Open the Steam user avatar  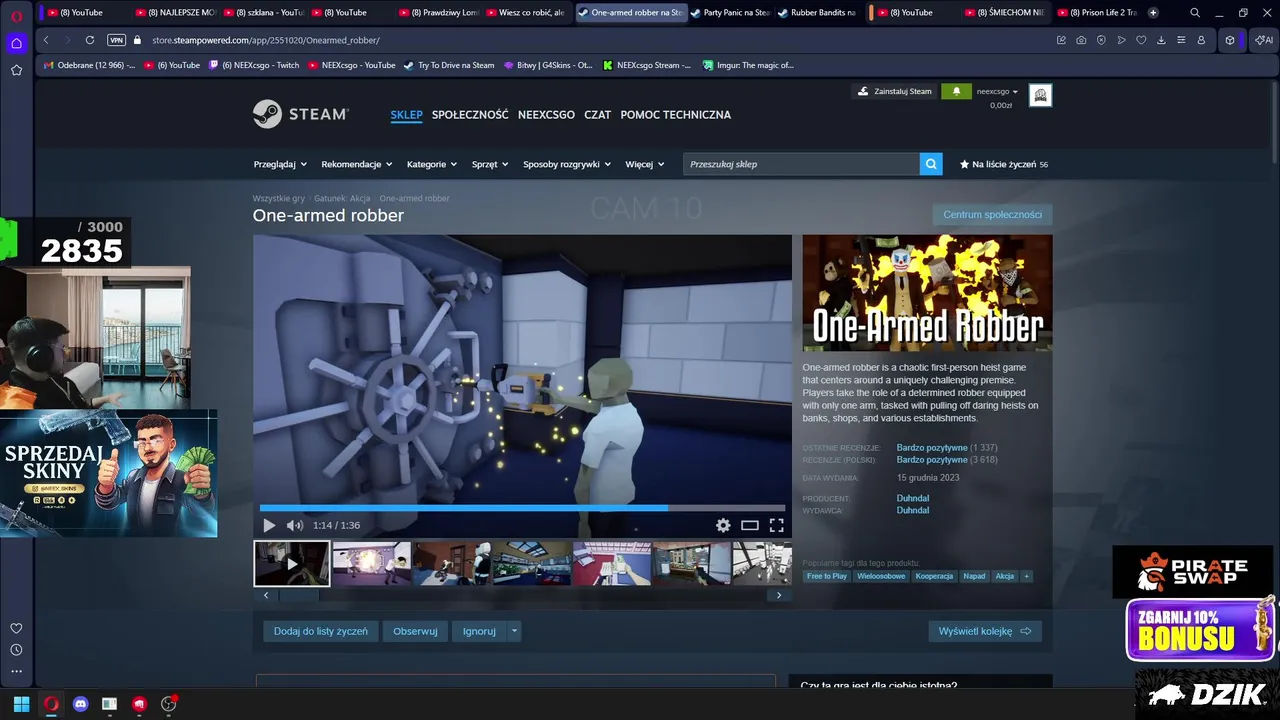pos(1040,95)
